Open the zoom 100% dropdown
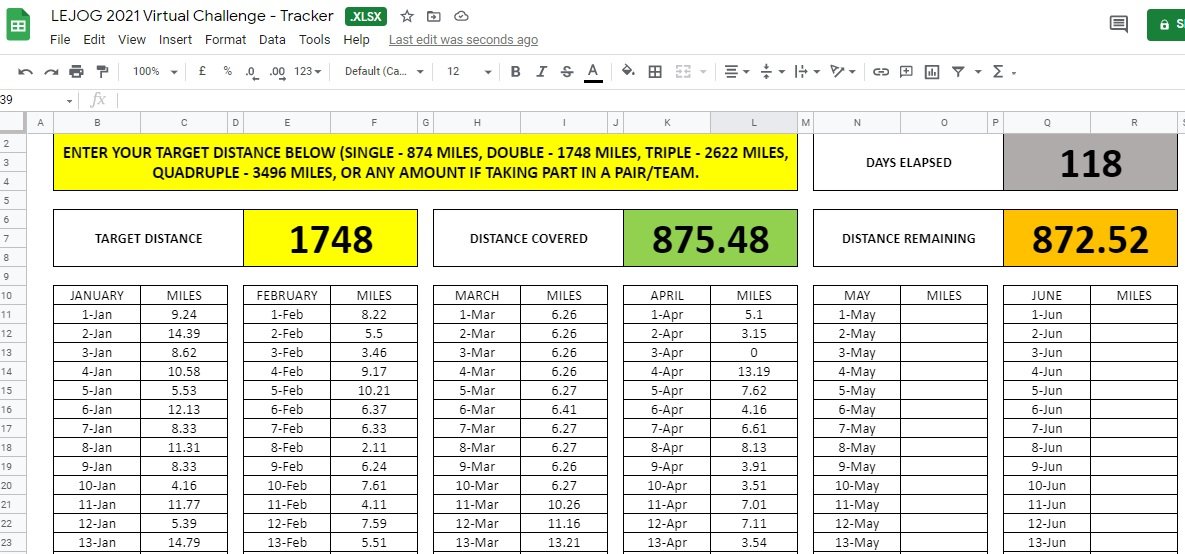The height and width of the screenshot is (554, 1185). pyautogui.click(x=155, y=71)
